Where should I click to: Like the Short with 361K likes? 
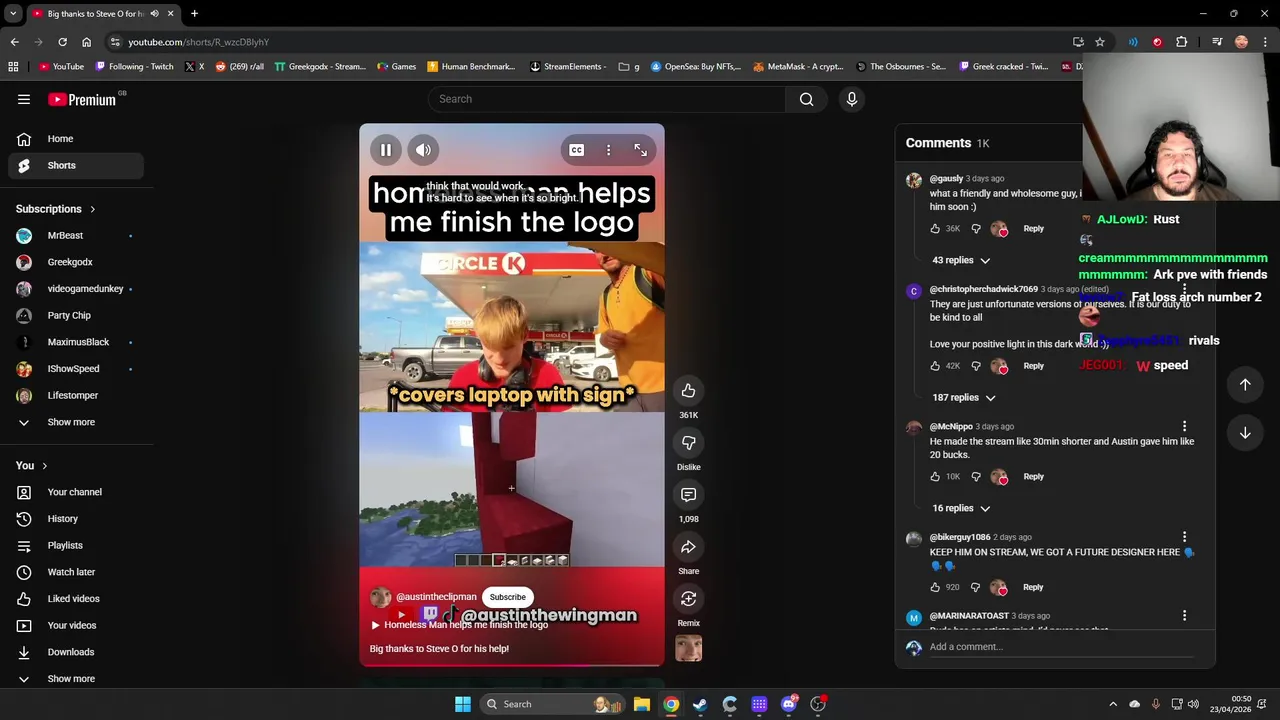point(688,391)
